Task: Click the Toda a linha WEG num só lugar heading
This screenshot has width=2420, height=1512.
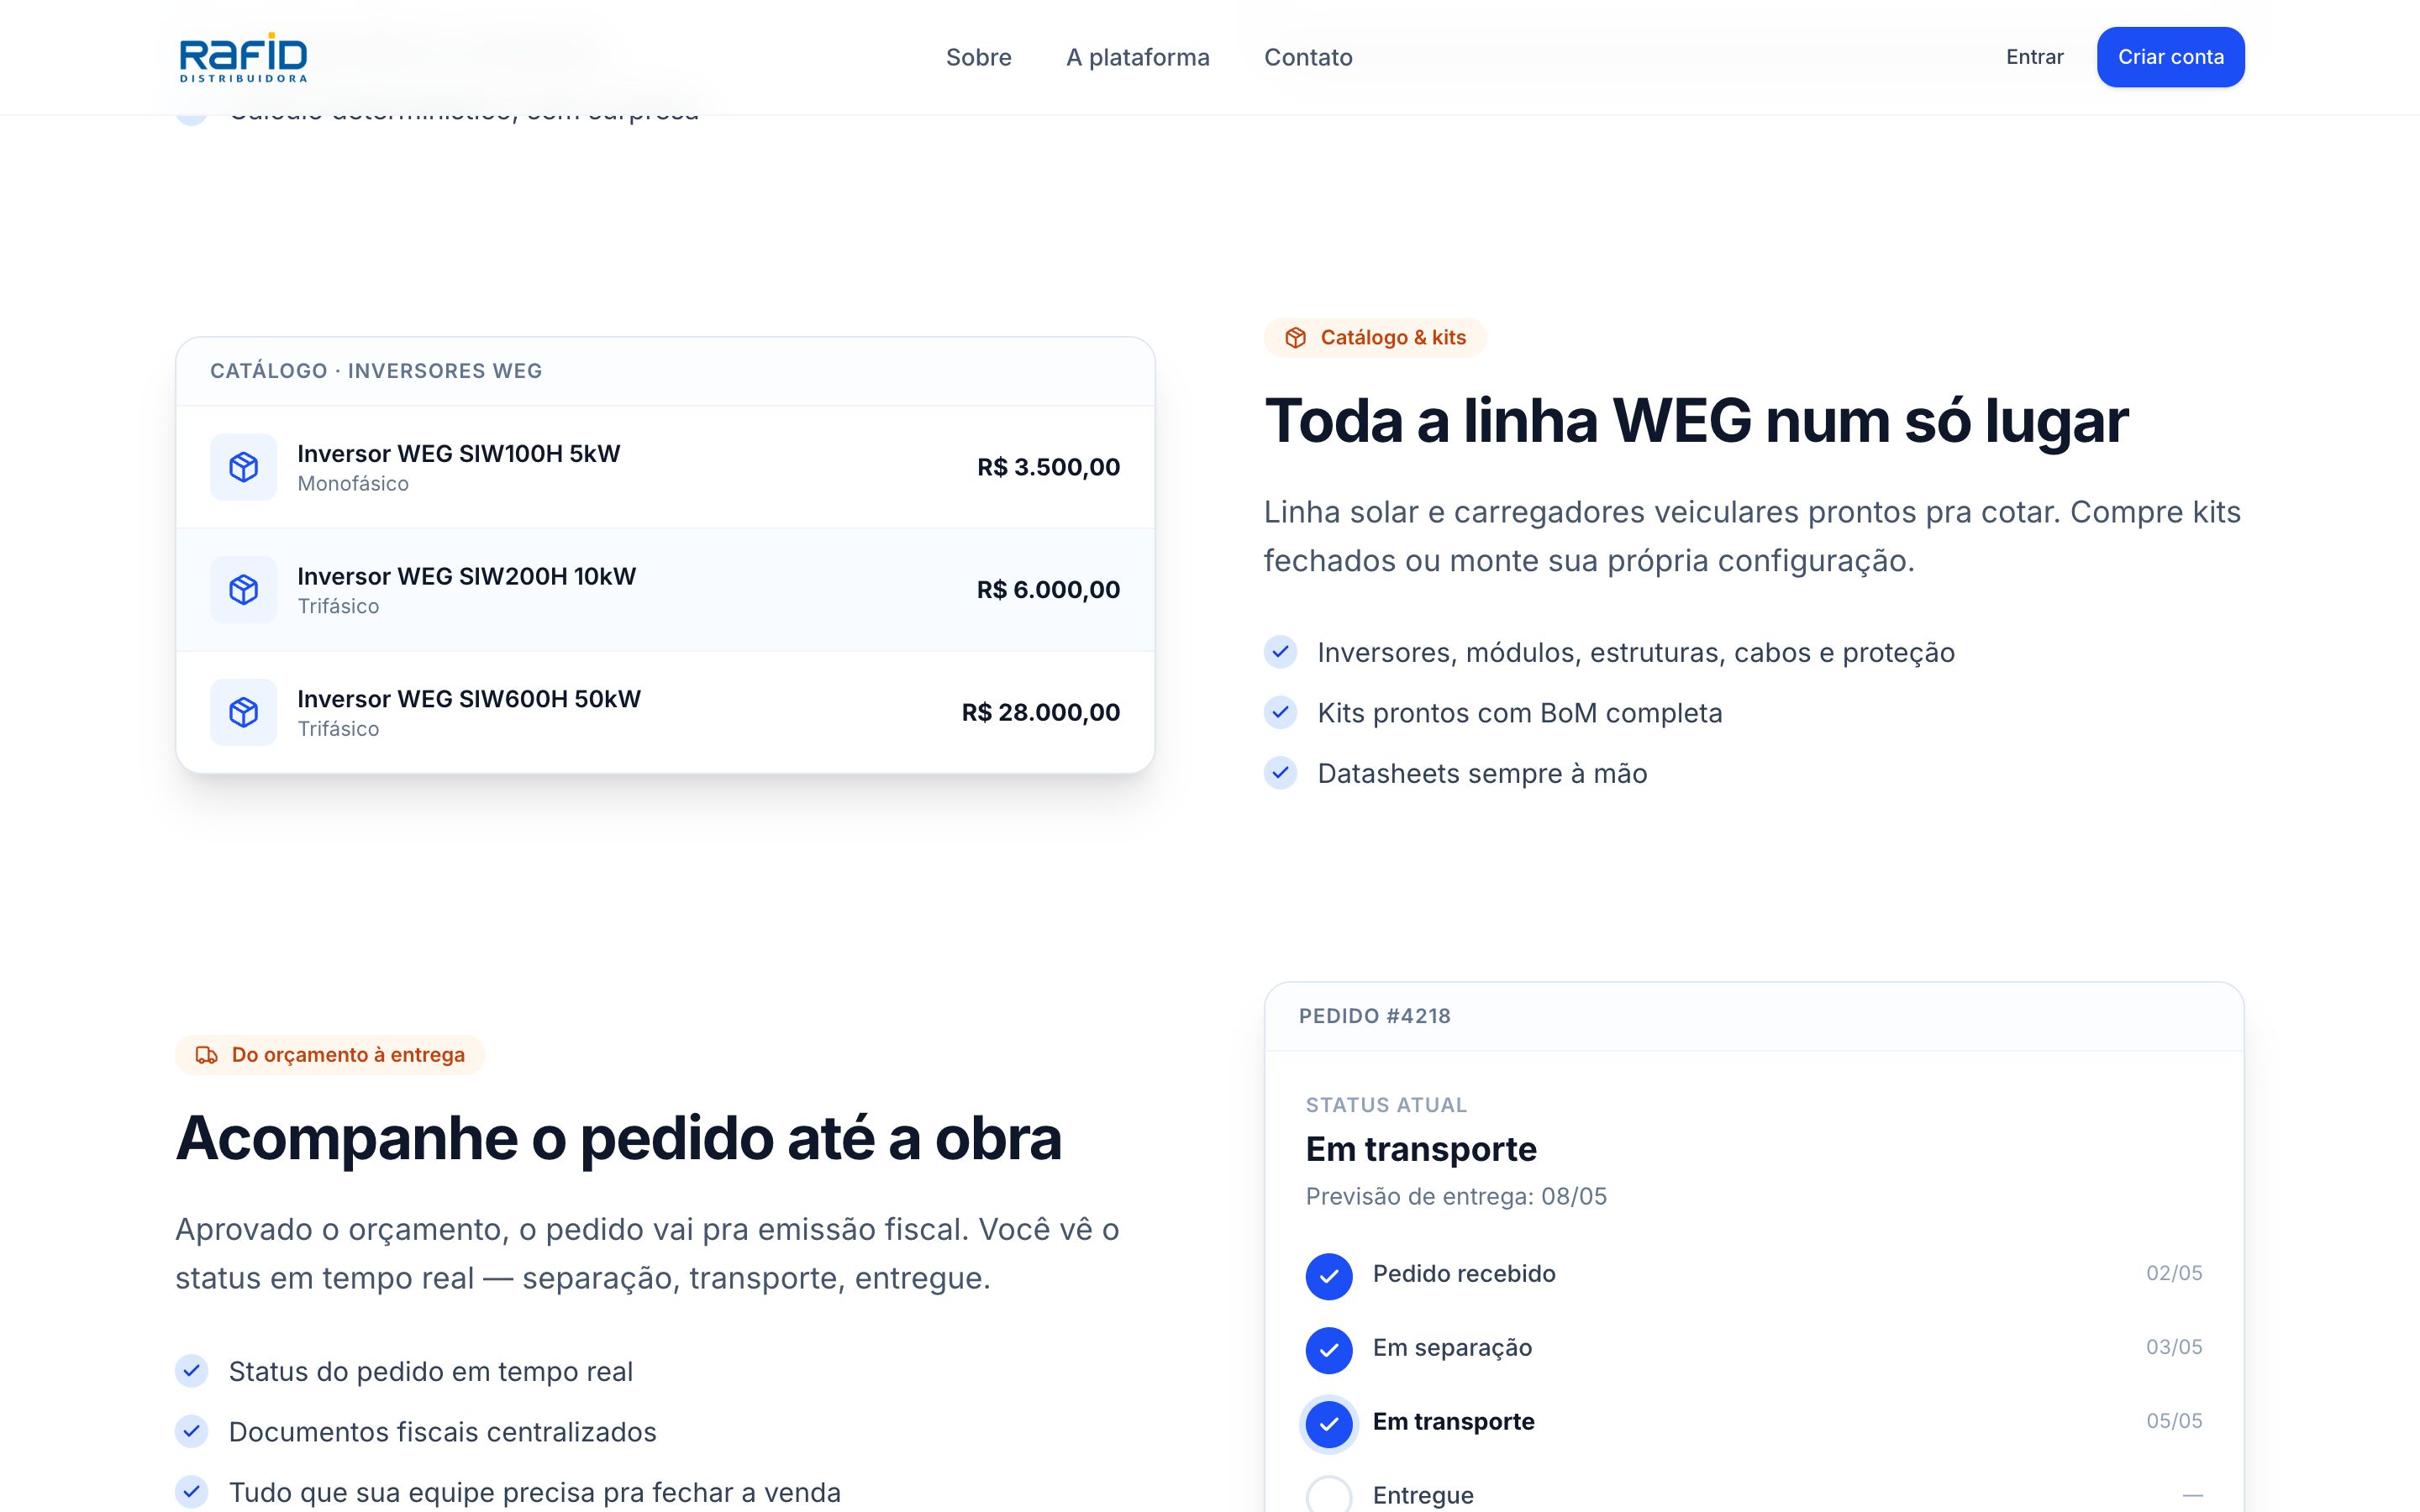Action: pos(1696,420)
